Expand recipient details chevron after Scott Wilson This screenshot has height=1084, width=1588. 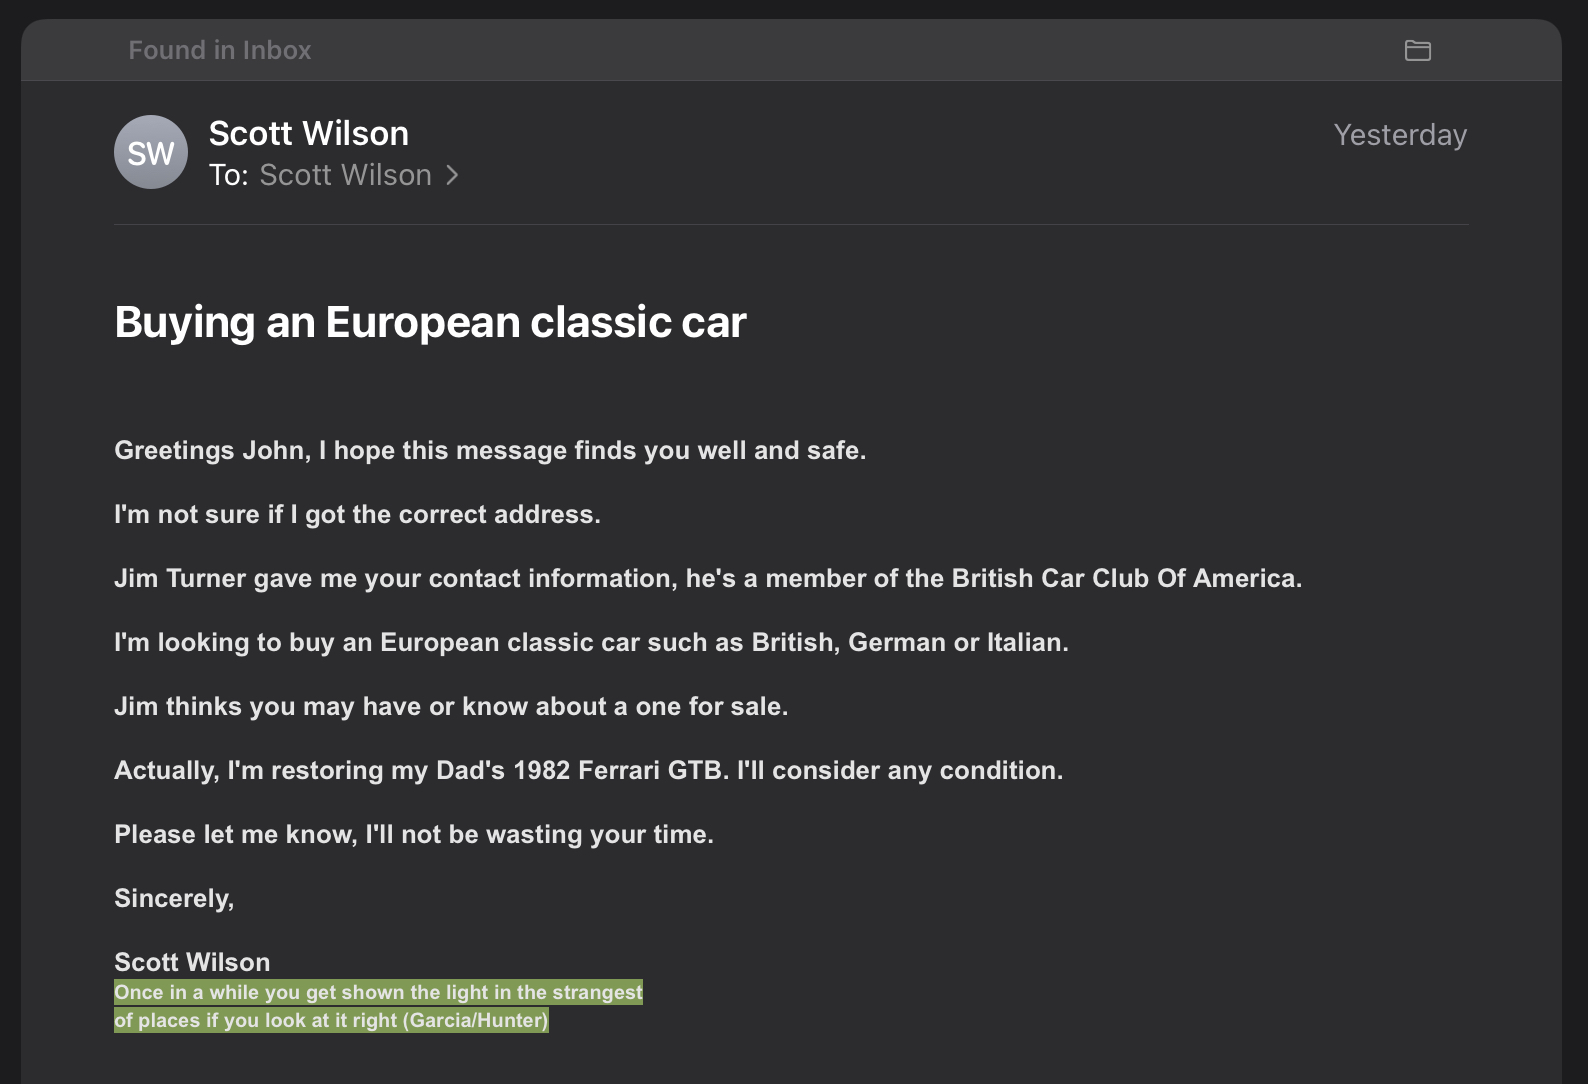pyautogui.click(x=452, y=175)
